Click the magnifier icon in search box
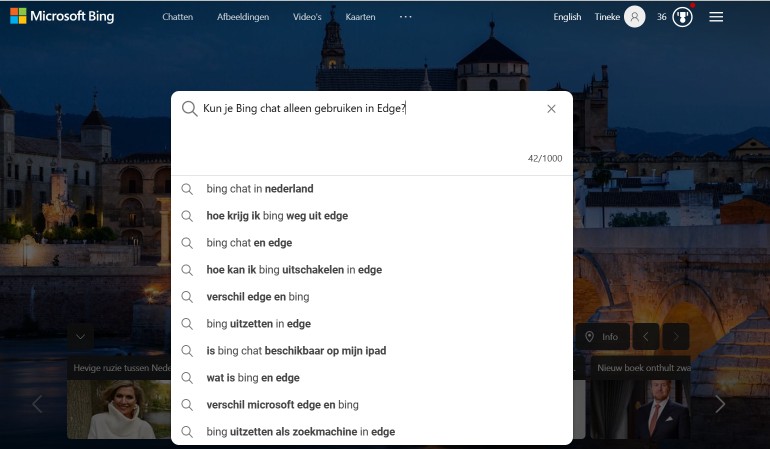 (x=190, y=109)
